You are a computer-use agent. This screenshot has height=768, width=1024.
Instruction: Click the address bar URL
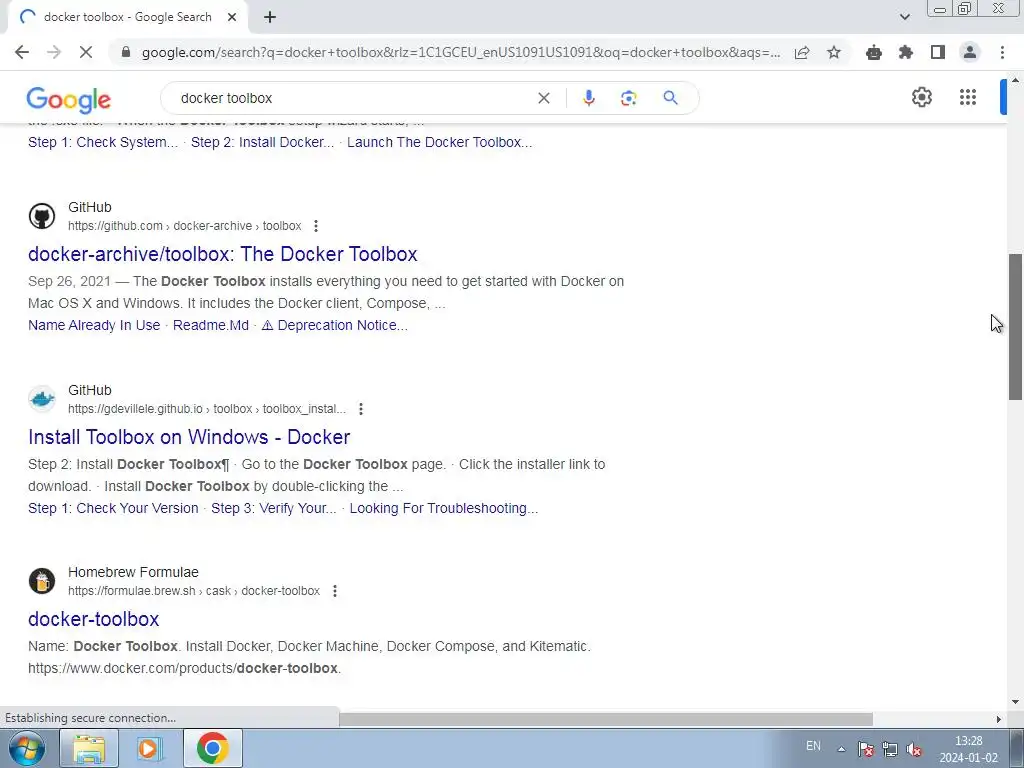[460, 52]
